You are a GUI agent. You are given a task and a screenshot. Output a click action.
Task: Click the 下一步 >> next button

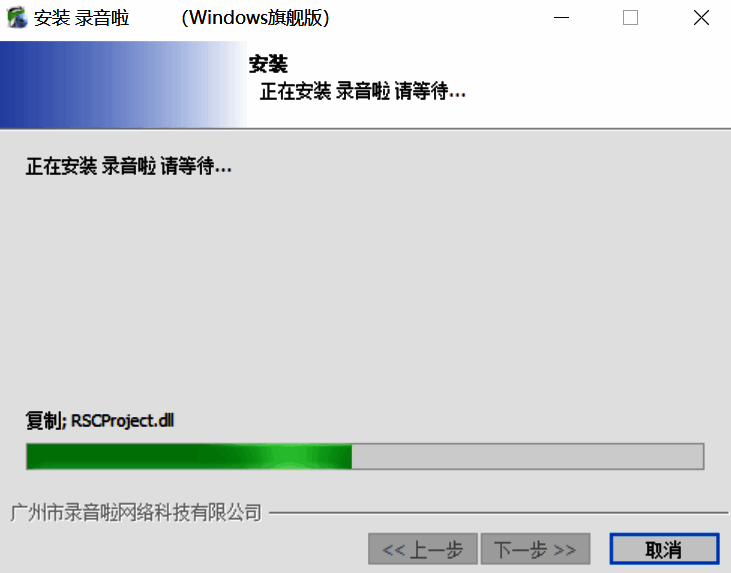pos(535,549)
